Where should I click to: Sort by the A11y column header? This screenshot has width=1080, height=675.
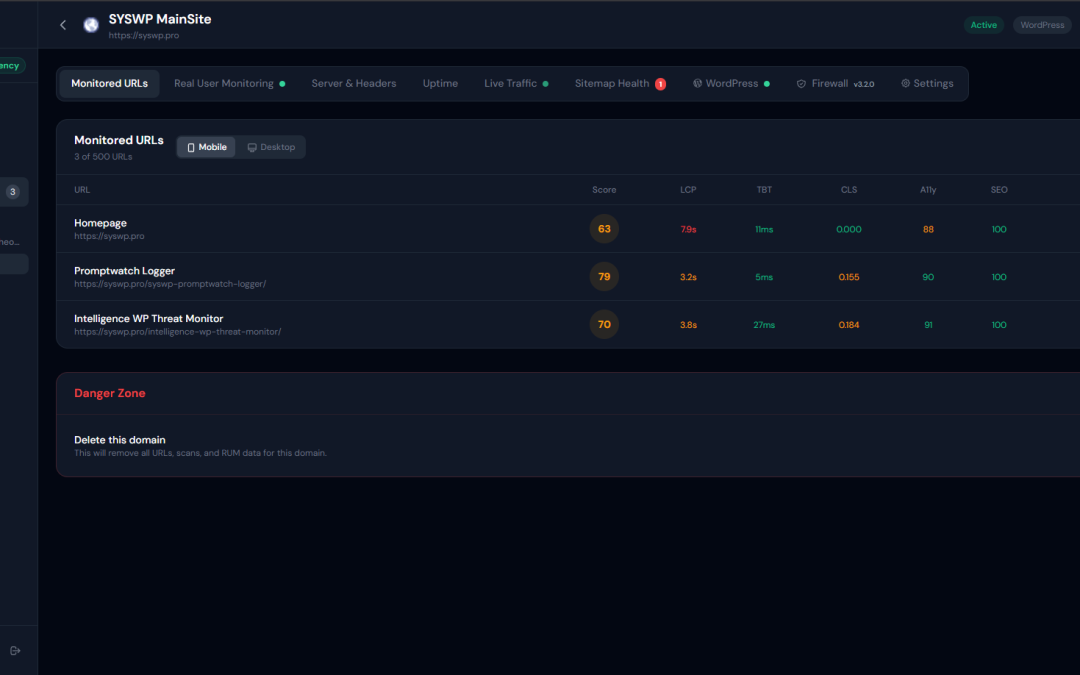point(928,190)
